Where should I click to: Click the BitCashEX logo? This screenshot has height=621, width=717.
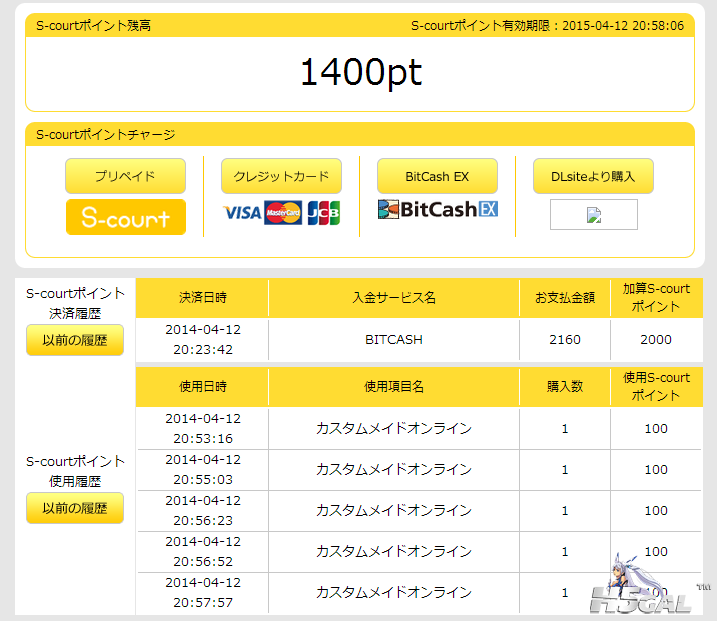point(438,209)
